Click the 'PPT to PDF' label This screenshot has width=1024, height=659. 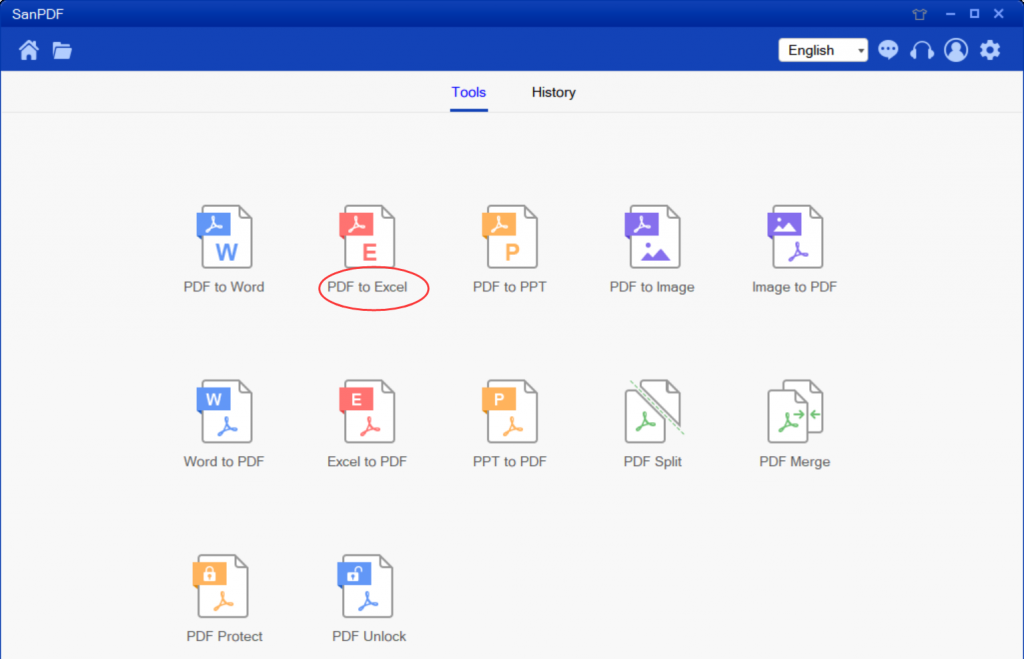pos(509,462)
